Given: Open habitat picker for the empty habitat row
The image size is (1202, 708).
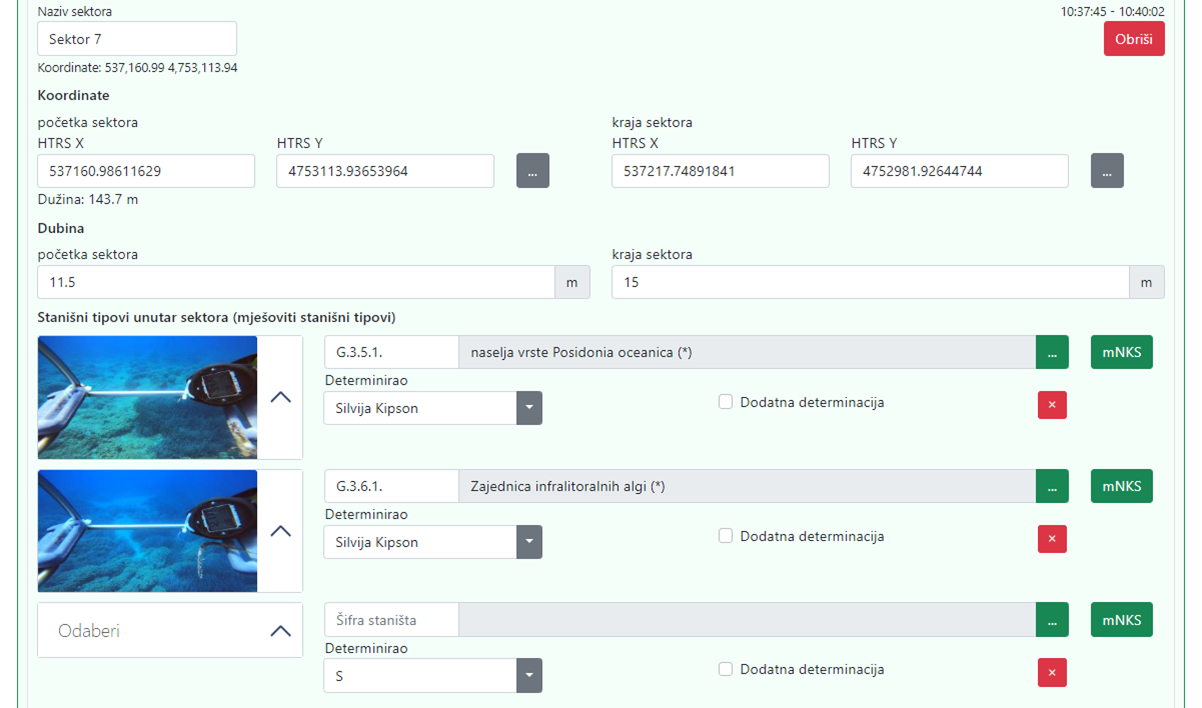Looking at the screenshot, I should pyautogui.click(x=1051, y=620).
